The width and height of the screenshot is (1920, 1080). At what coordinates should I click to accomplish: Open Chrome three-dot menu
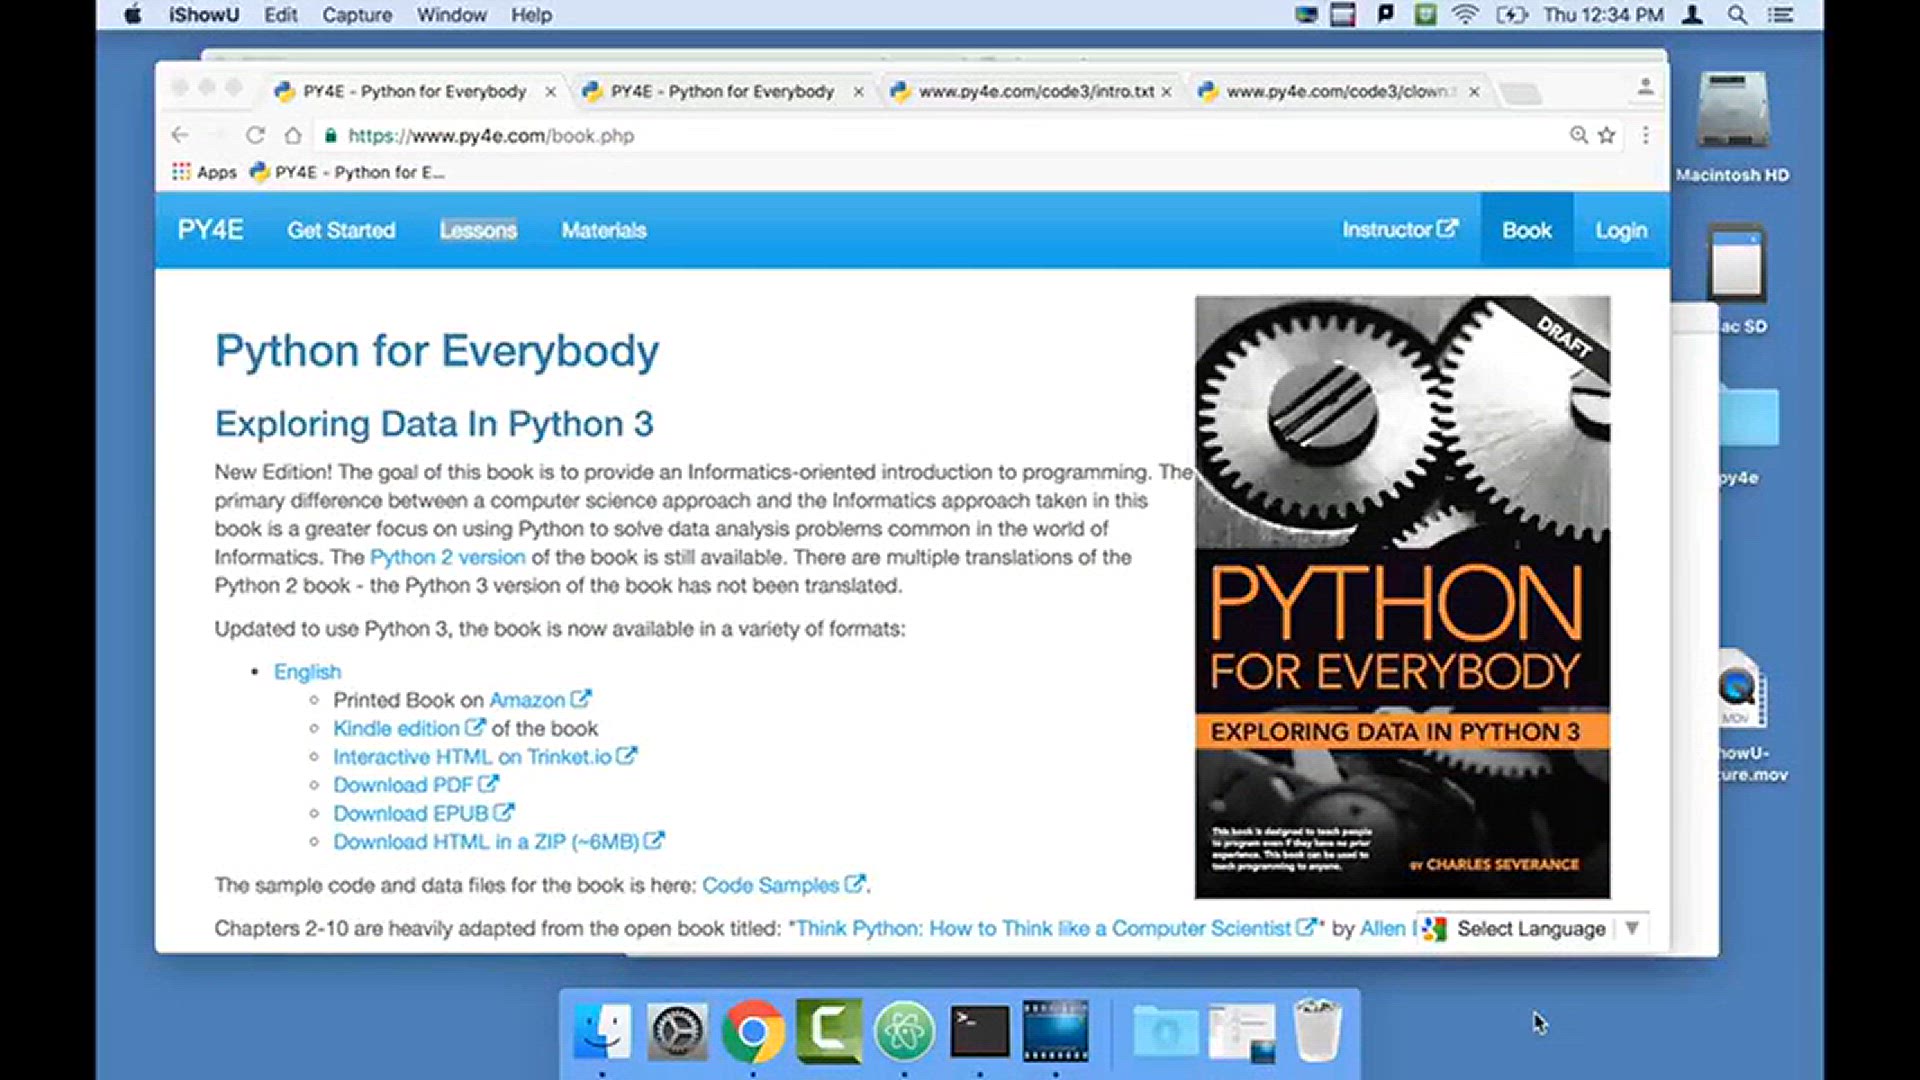pyautogui.click(x=1645, y=135)
